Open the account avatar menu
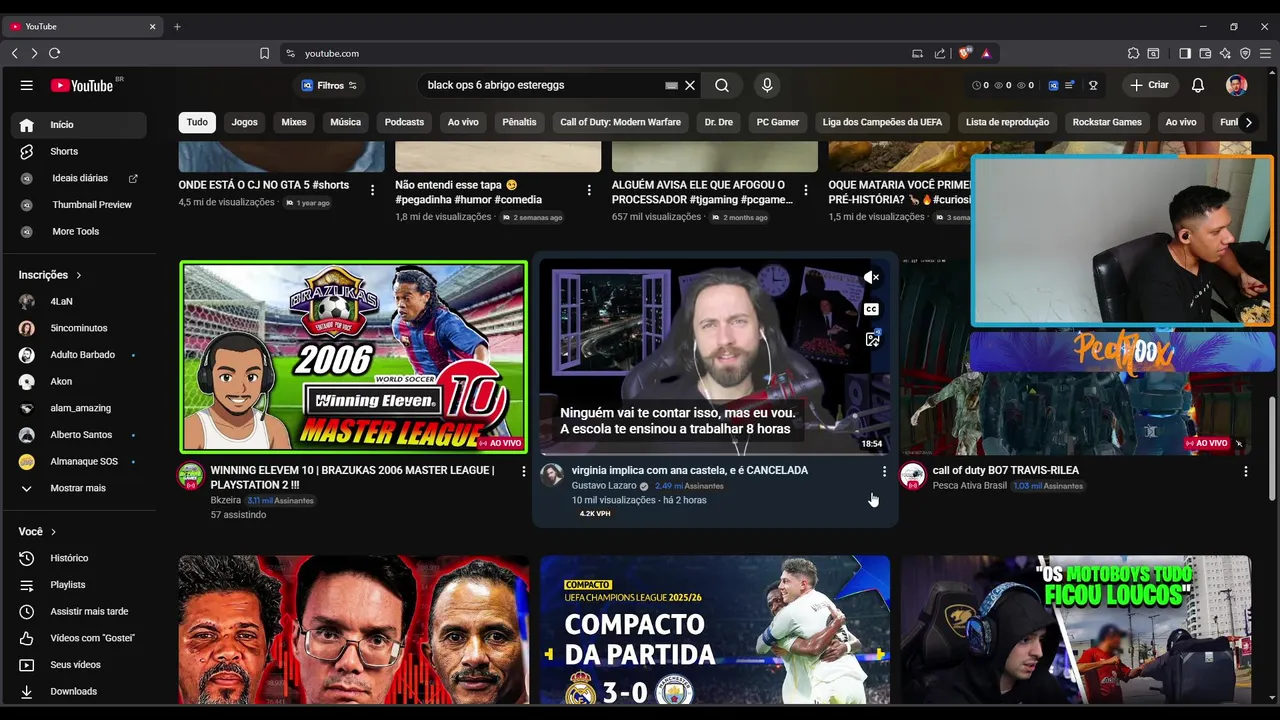1280x720 pixels. click(1237, 85)
